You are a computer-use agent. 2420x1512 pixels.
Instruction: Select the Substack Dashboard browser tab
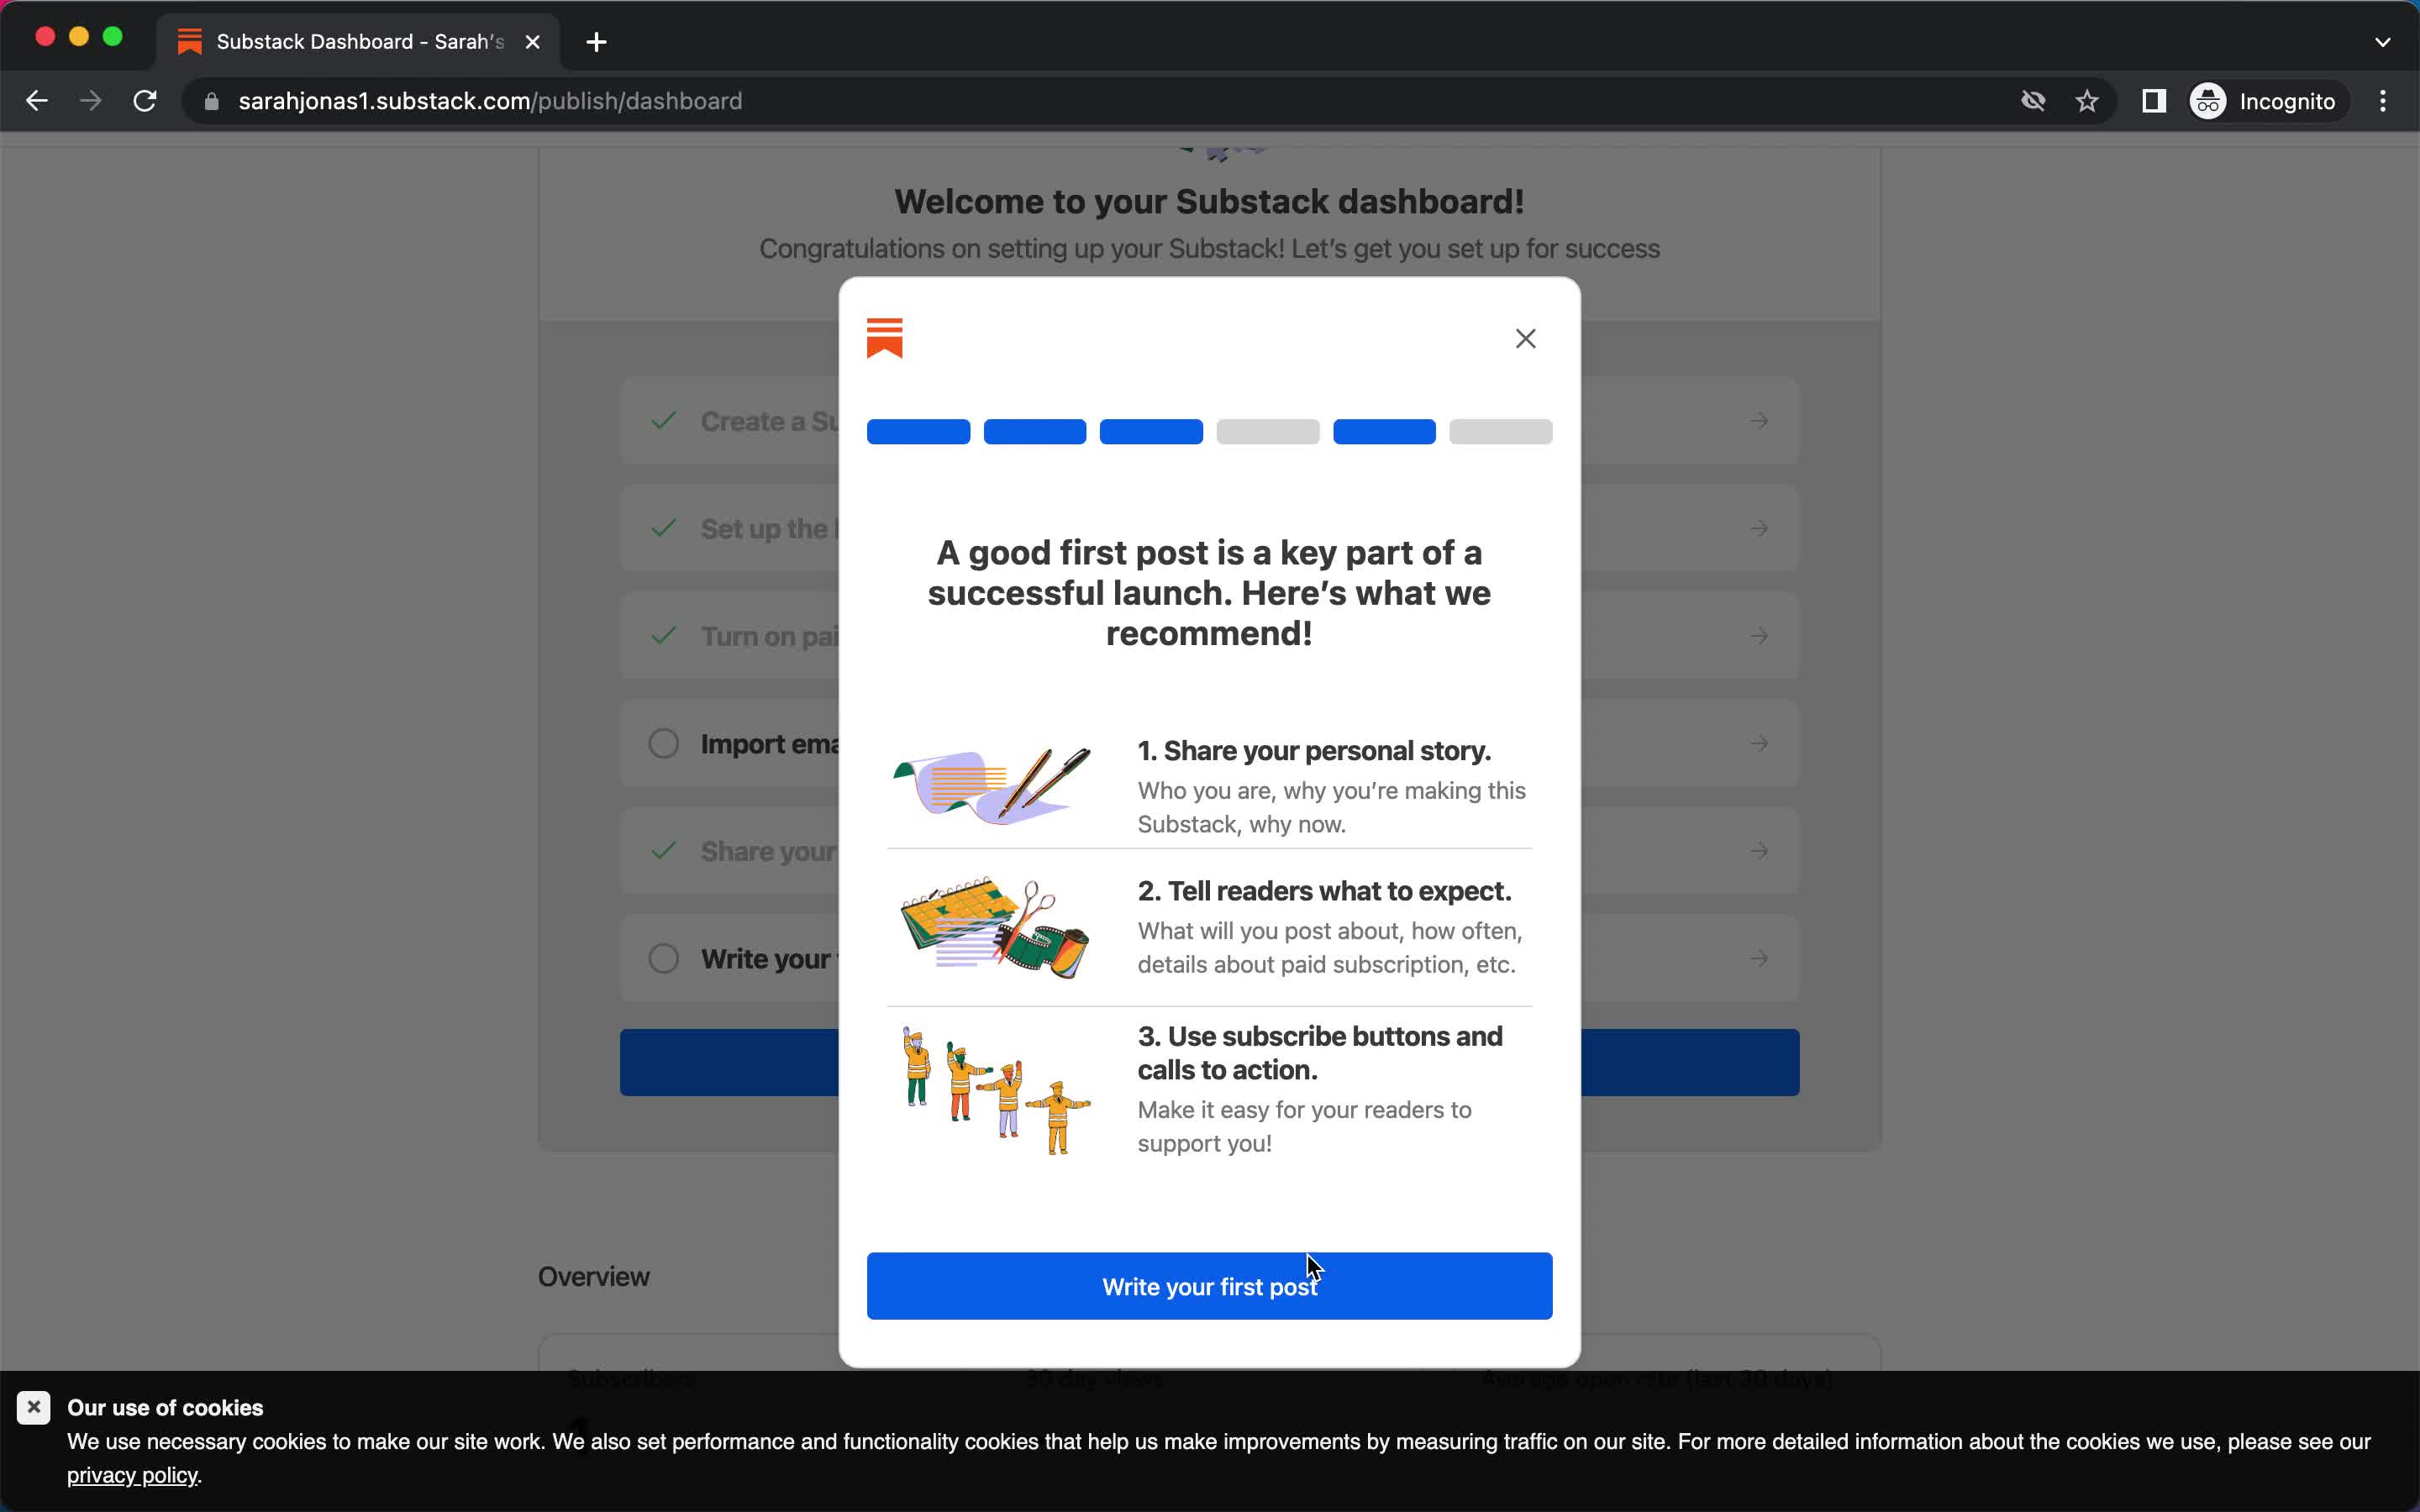coord(357,40)
